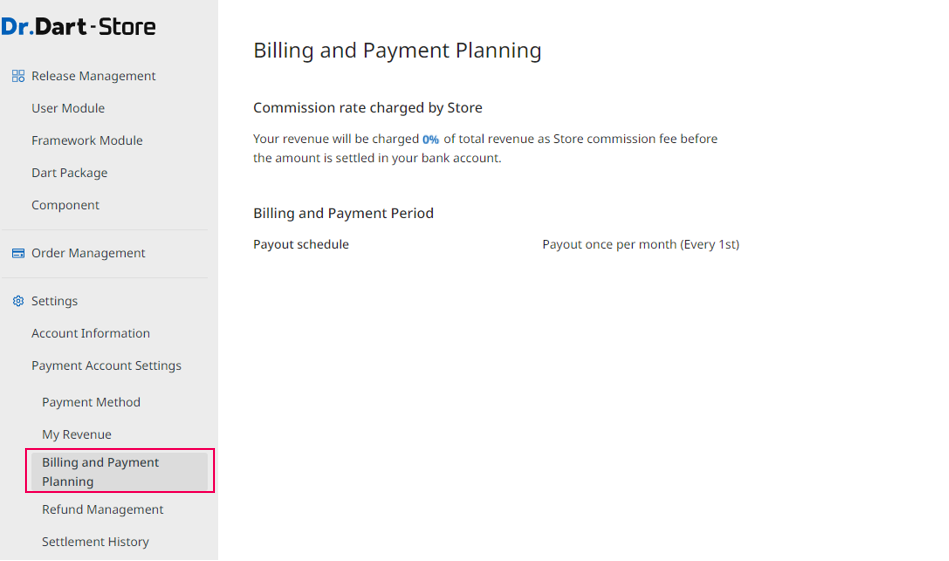Image resolution: width=949 pixels, height=561 pixels.
Task: Click the Release Management grid icon
Action: coord(18,76)
